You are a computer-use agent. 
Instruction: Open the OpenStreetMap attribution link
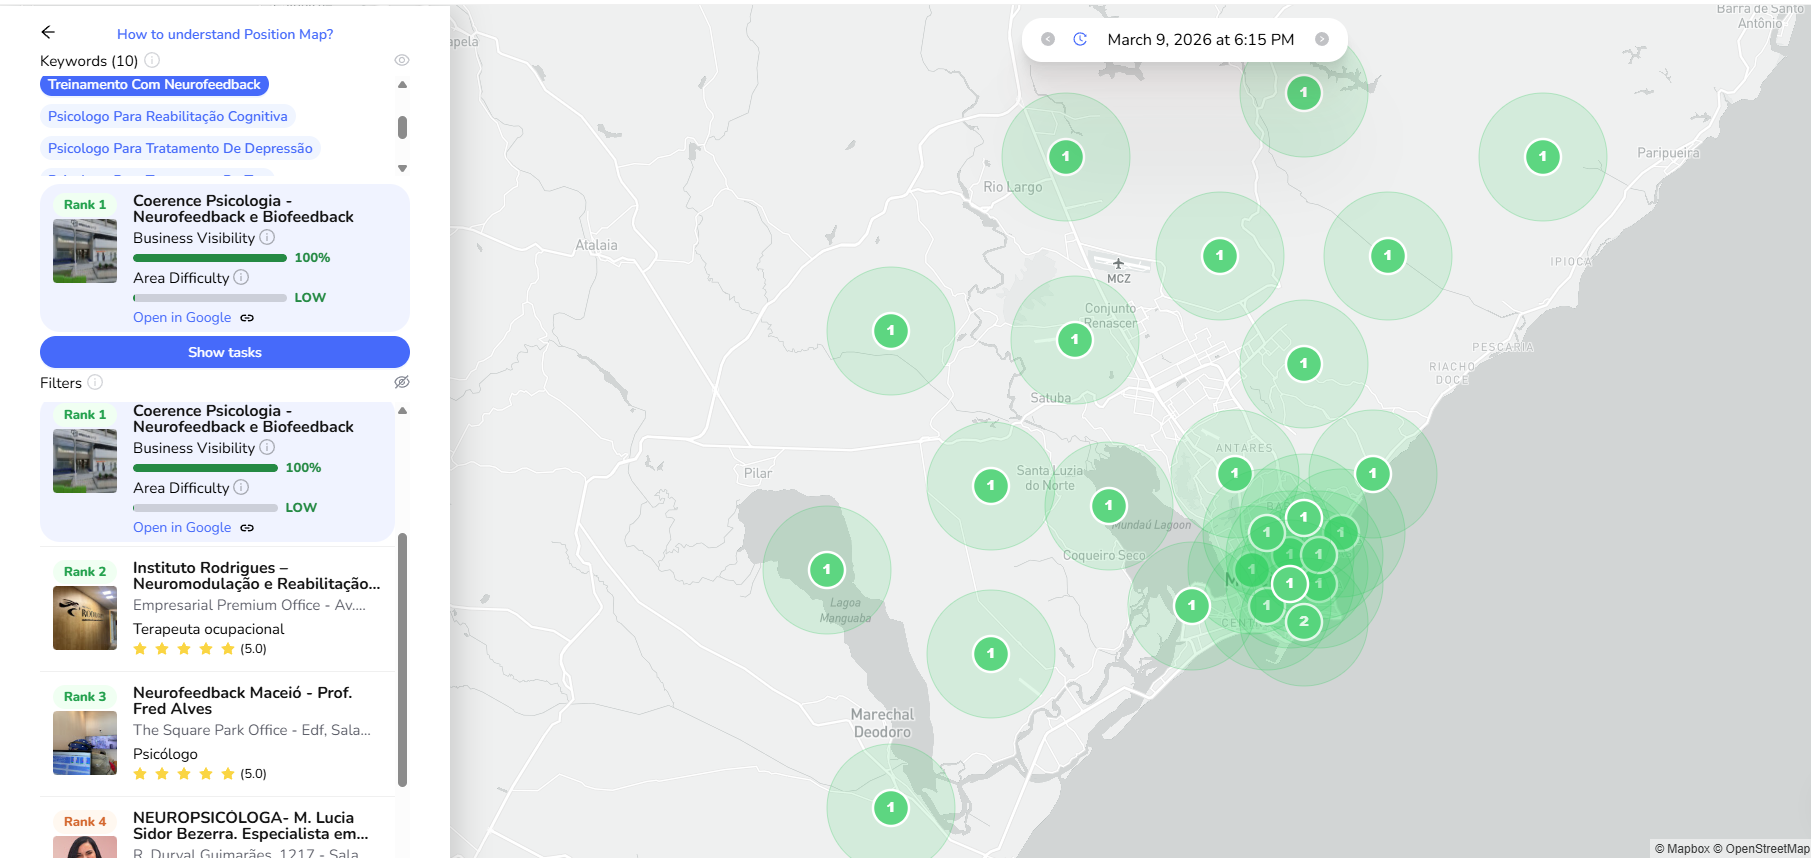click(x=1761, y=849)
